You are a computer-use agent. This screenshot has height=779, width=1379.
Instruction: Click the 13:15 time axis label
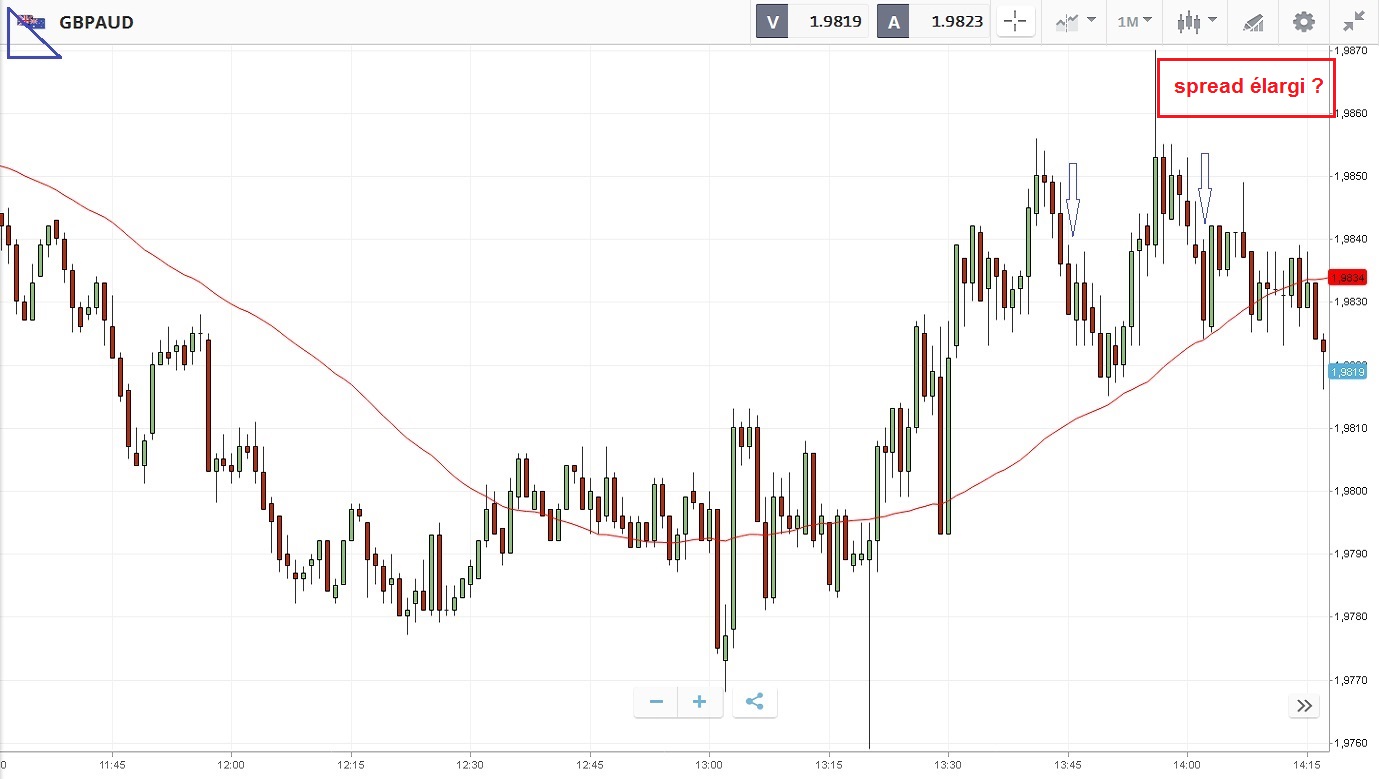tap(829, 767)
